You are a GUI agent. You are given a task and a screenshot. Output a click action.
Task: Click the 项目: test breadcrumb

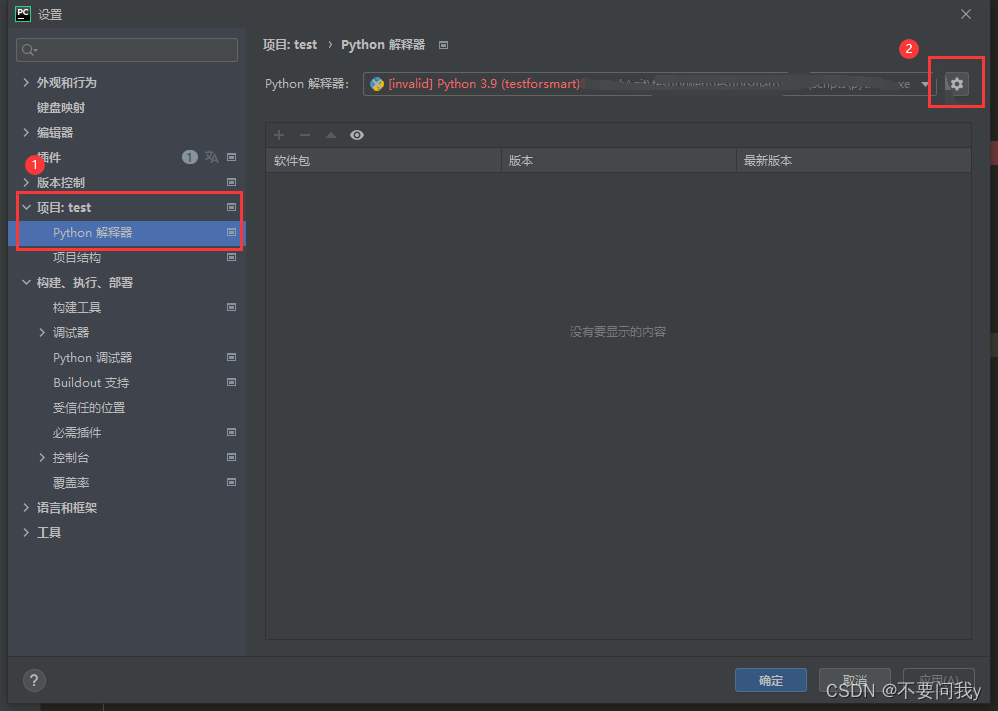[x=290, y=45]
